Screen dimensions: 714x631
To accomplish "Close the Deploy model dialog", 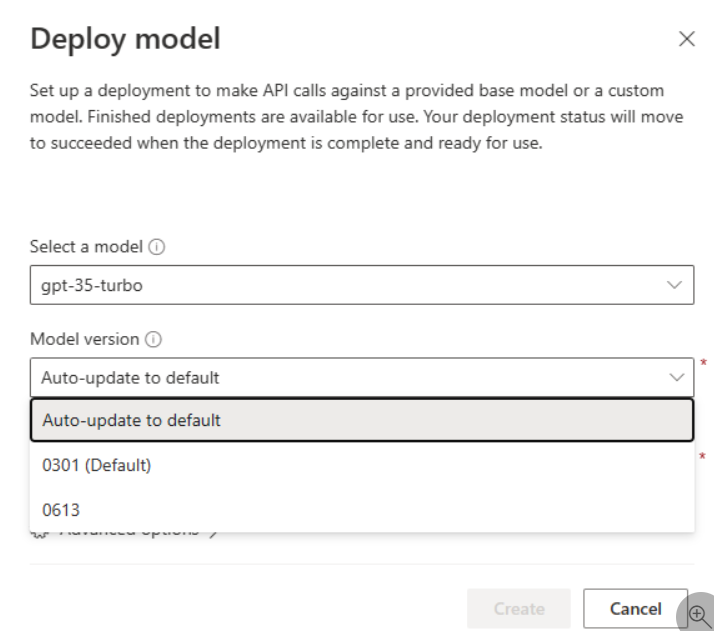I will click(x=687, y=39).
